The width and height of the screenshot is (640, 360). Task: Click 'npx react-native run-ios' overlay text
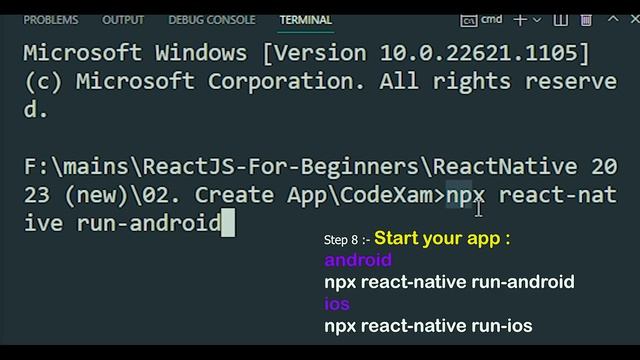click(428, 326)
